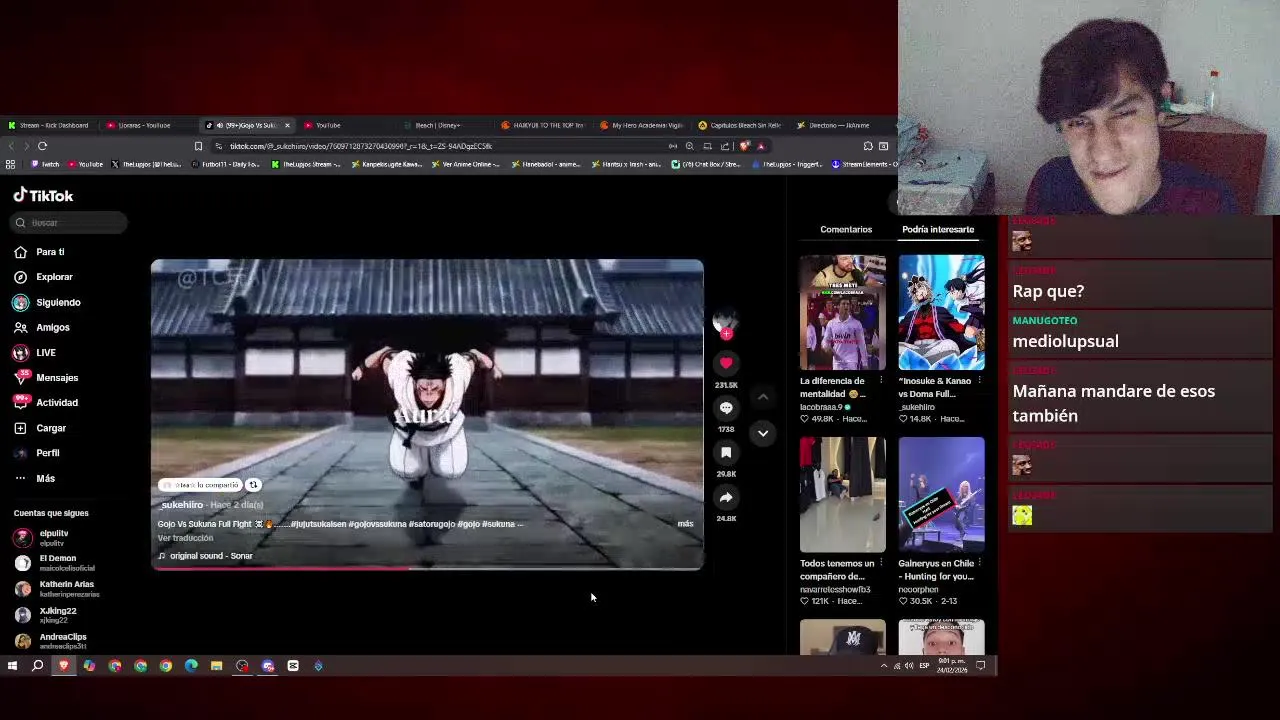The width and height of the screenshot is (1280, 720).
Task: Click the TikTok logo
Action: [x=43, y=196]
